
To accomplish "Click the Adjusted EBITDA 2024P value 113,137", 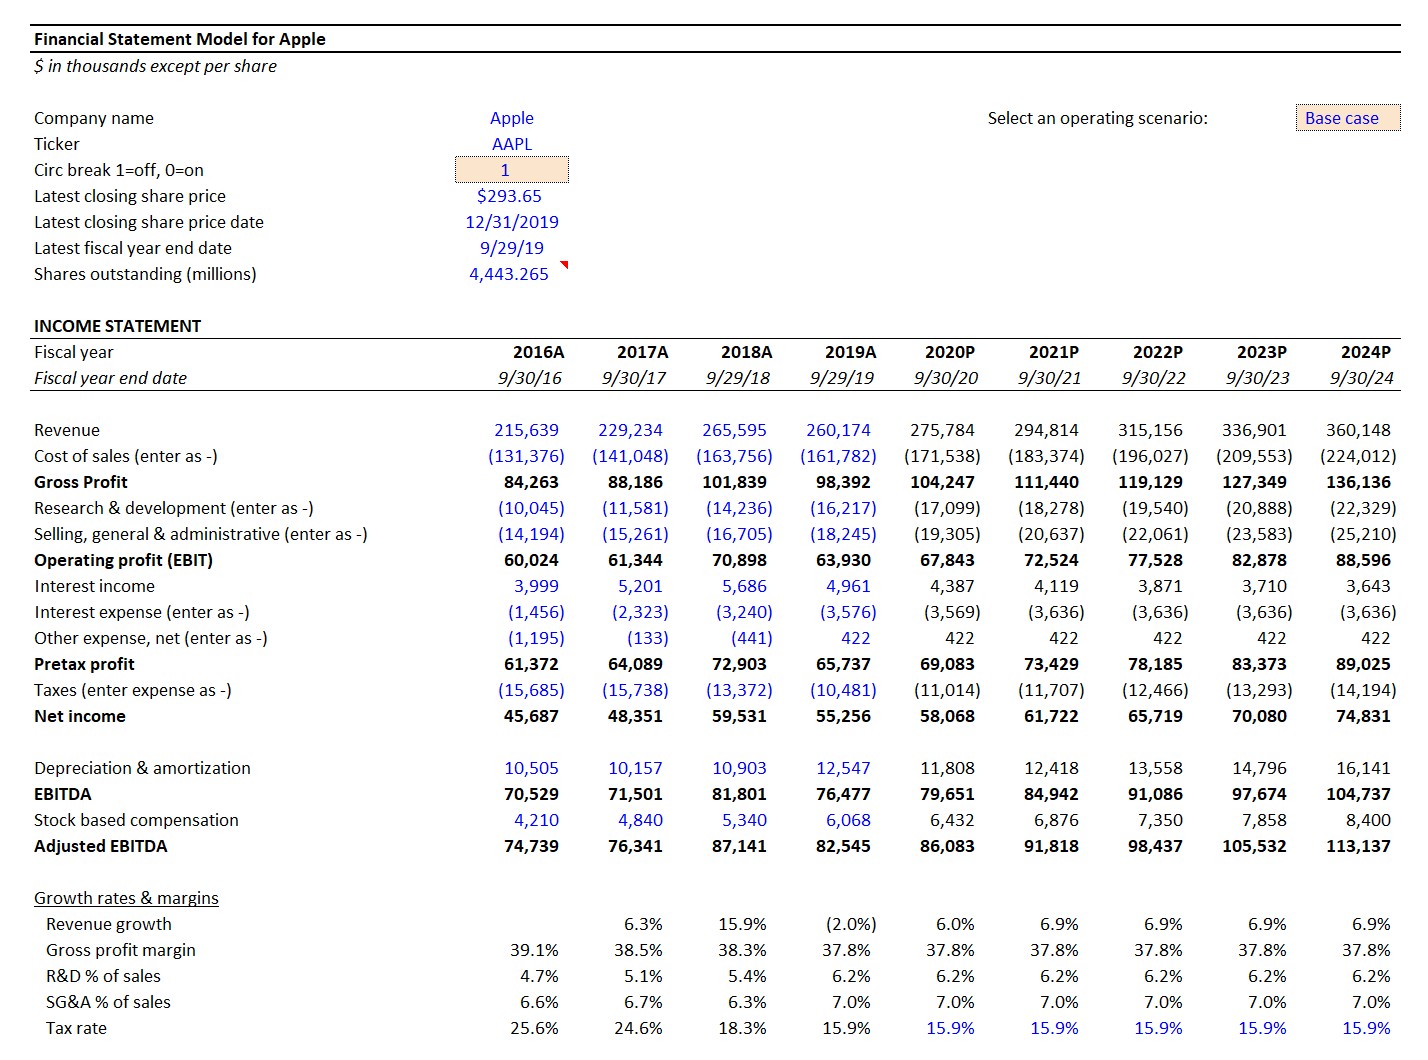I will pos(1363,846).
